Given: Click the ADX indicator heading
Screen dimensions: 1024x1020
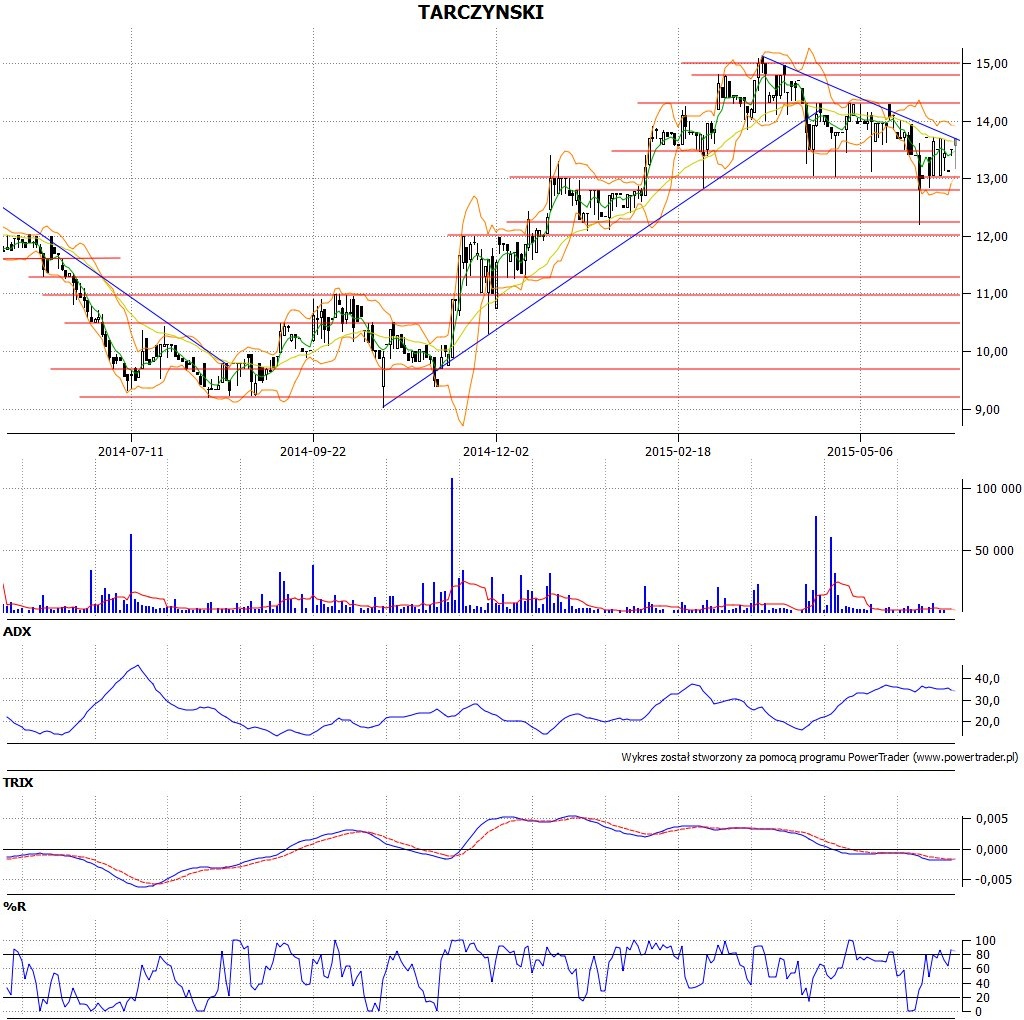Looking at the screenshot, I should click(x=17, y=632).
